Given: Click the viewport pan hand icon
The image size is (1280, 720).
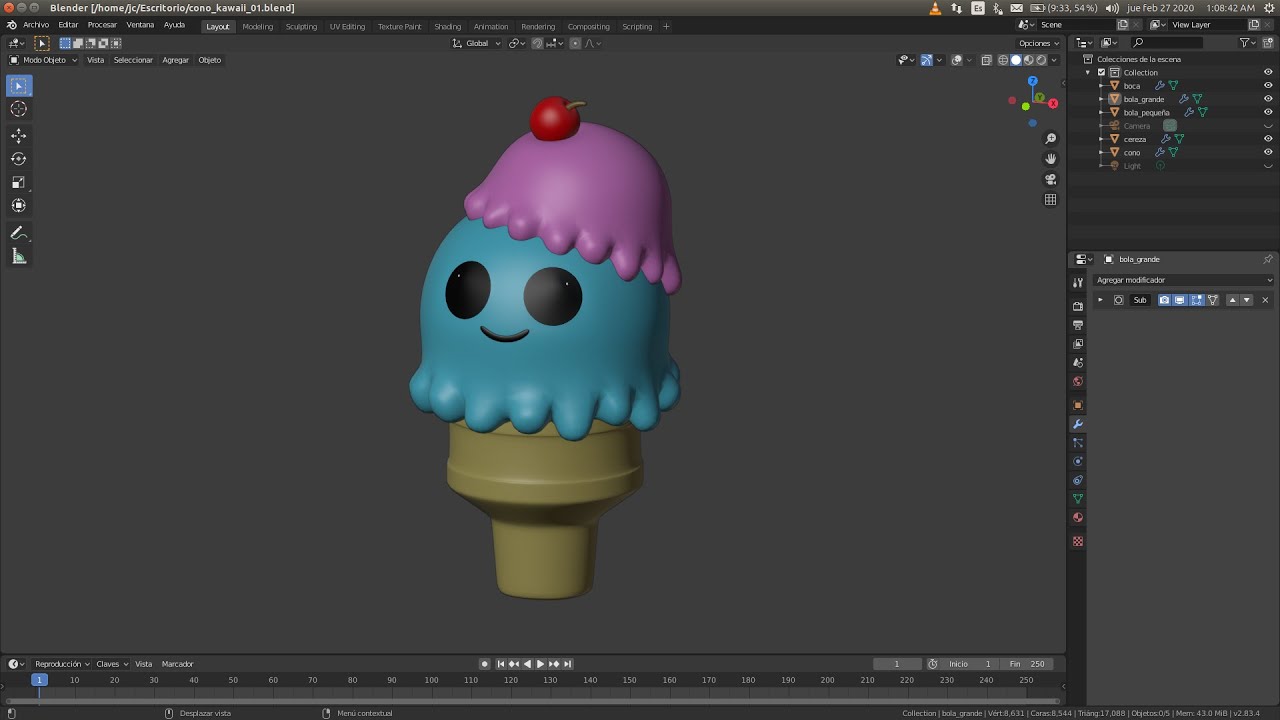Looking at the screenshot, I should (x=1051, y=158).
